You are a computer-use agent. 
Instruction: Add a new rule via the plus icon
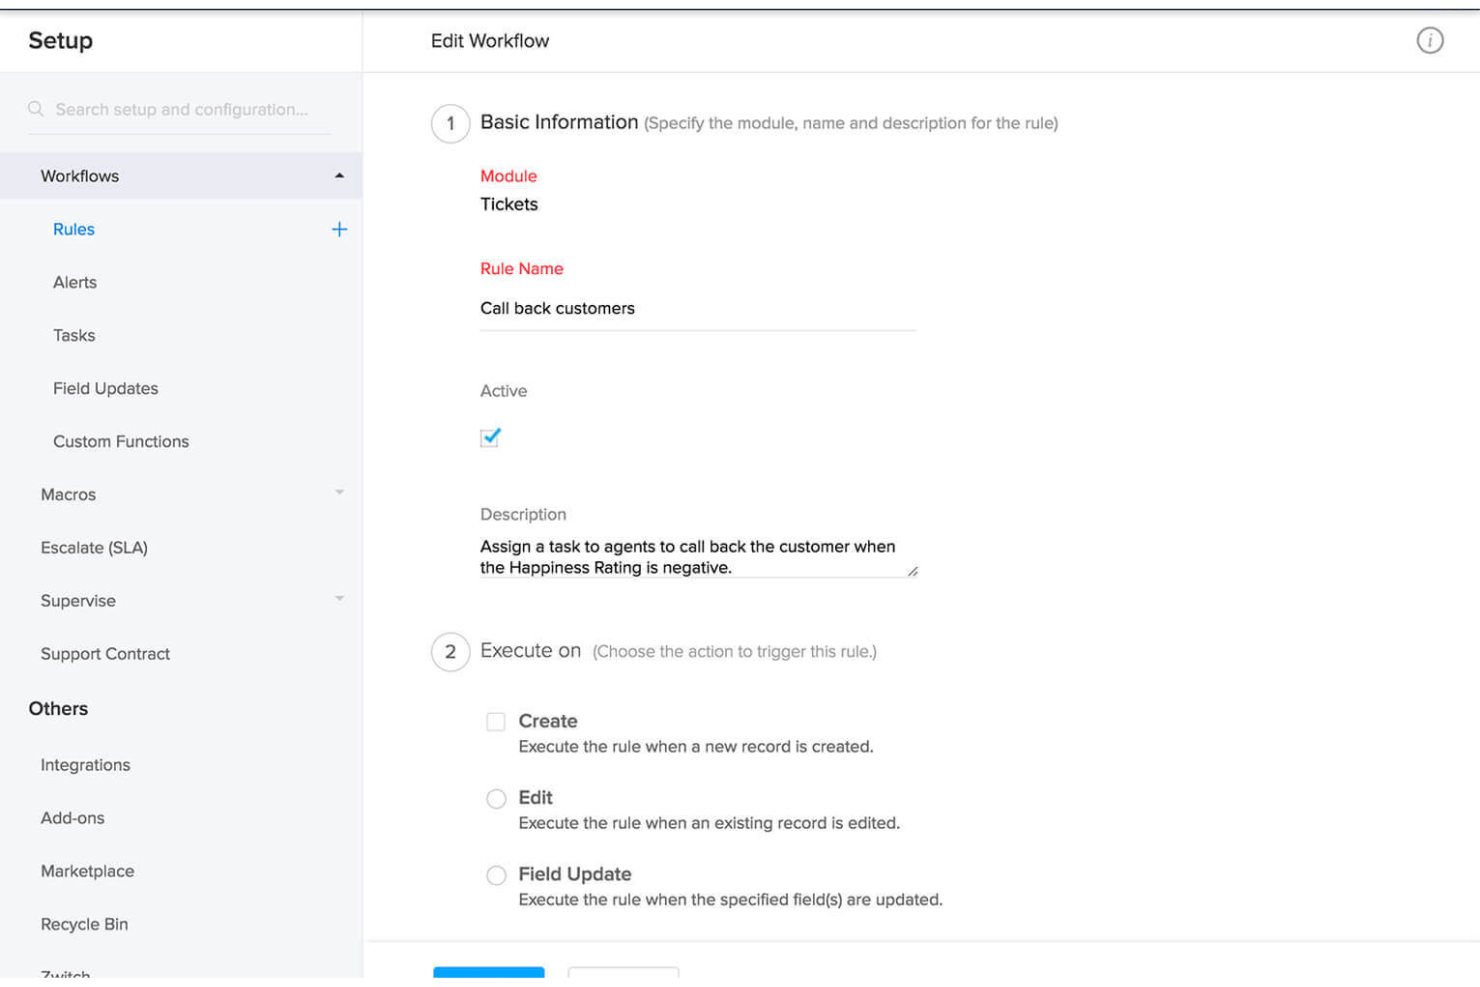coord(339,229)
